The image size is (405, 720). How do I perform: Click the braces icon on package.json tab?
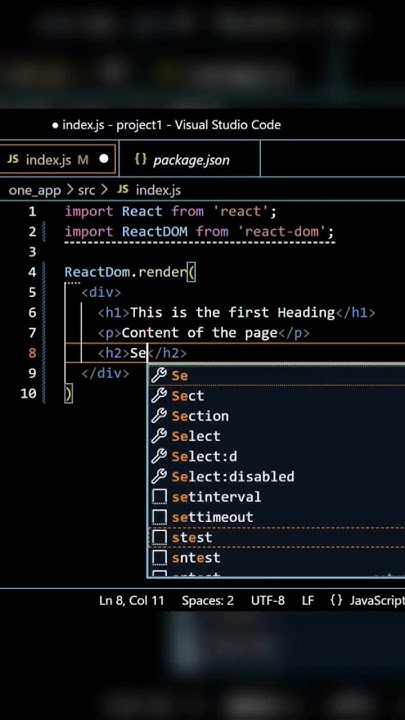[x=141, y=159]
